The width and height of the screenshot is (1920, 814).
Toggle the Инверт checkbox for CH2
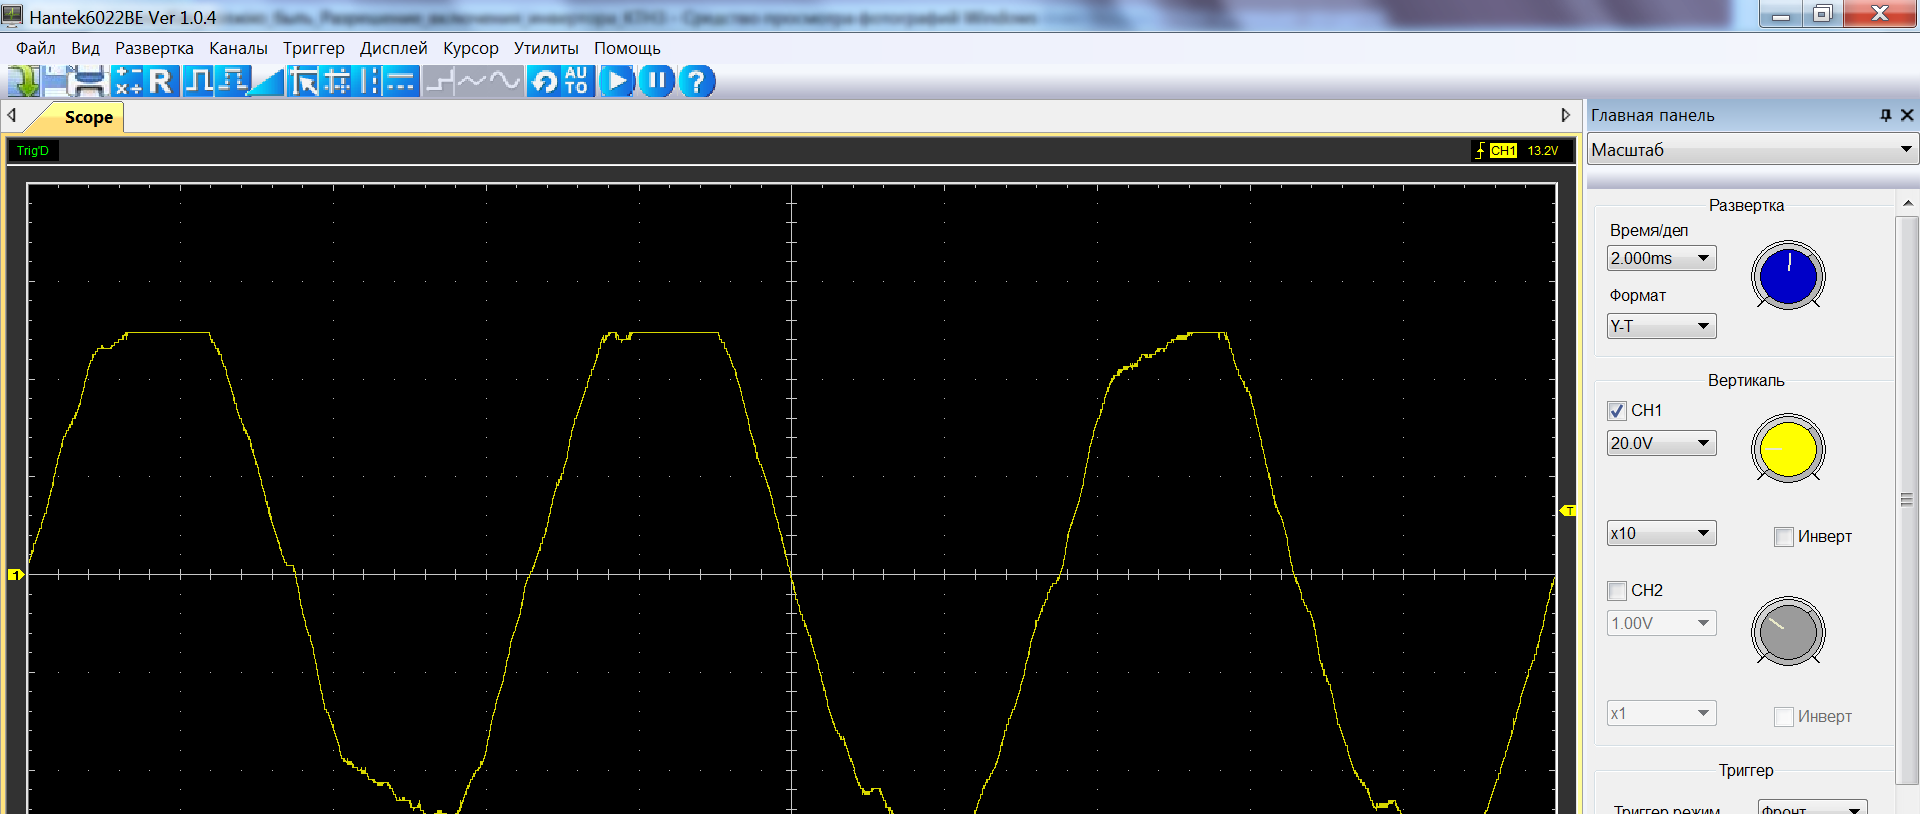[x=1784, y=717]
